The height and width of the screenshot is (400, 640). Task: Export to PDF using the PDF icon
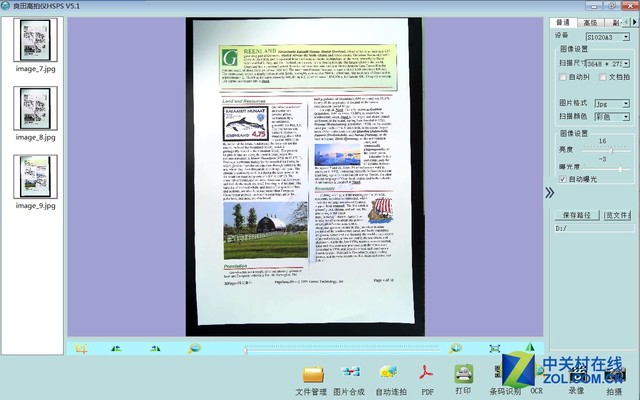point(427,374)
